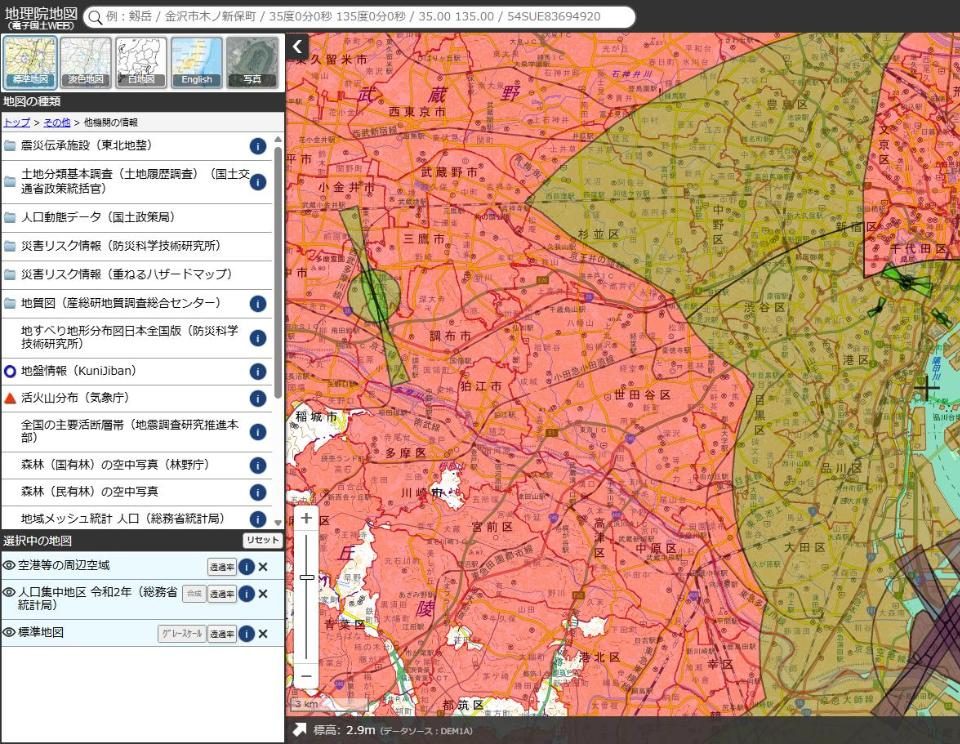Open info for 人口集中地区 layer
Screen dimensions: 960x744
point(246,594)
